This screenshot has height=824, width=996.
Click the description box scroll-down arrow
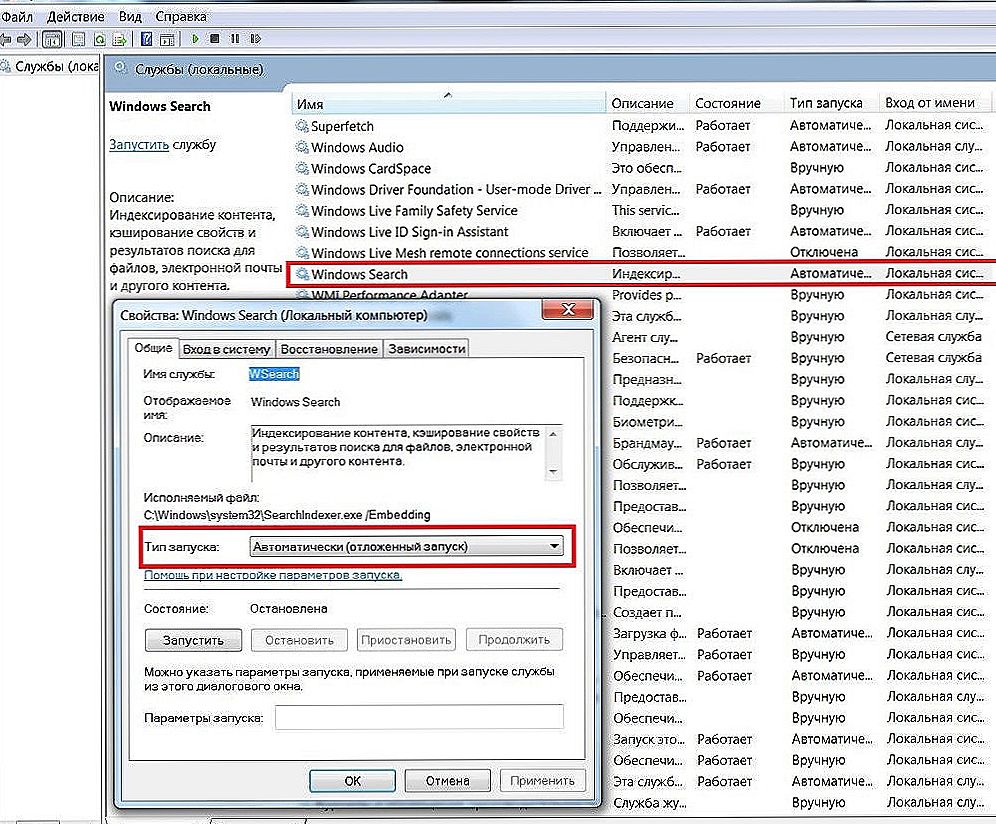coord(553,471)
